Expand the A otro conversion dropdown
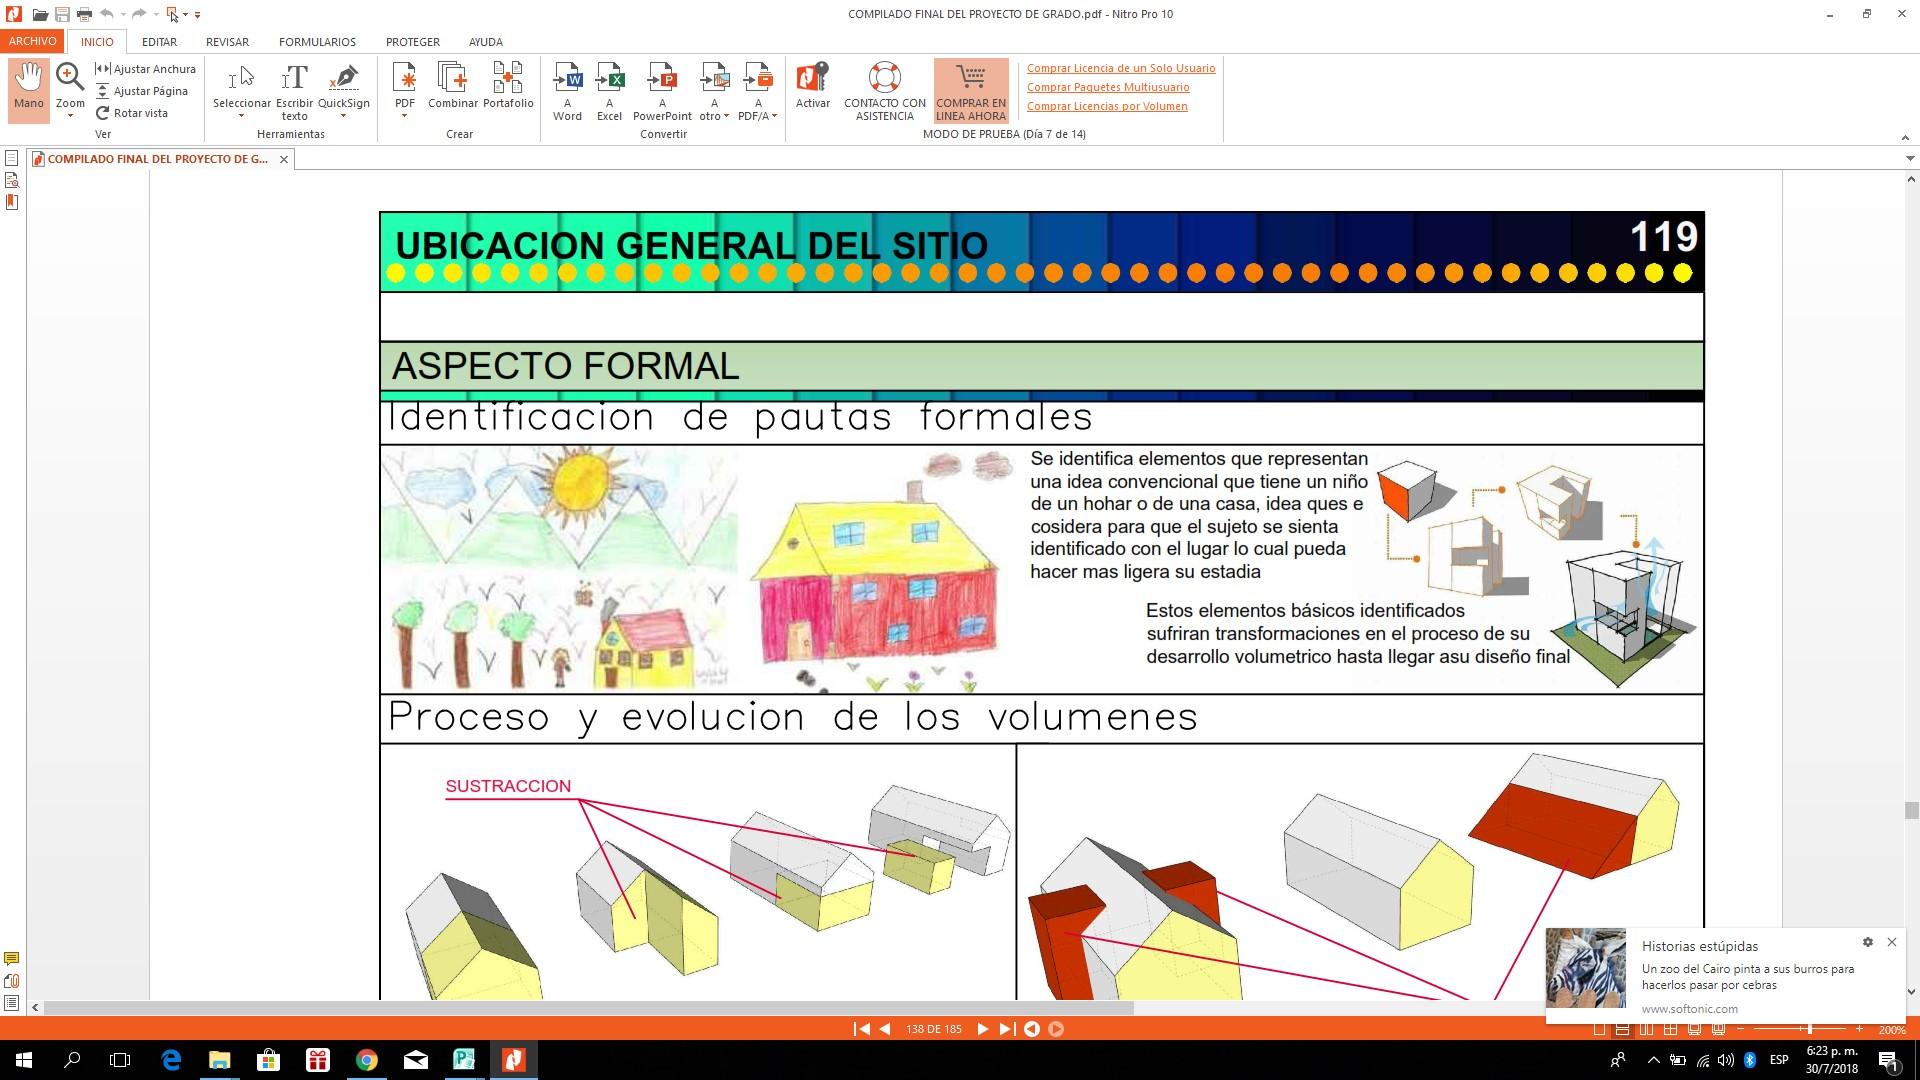Screen dimensions: 1920x1080 click(726, 117)
